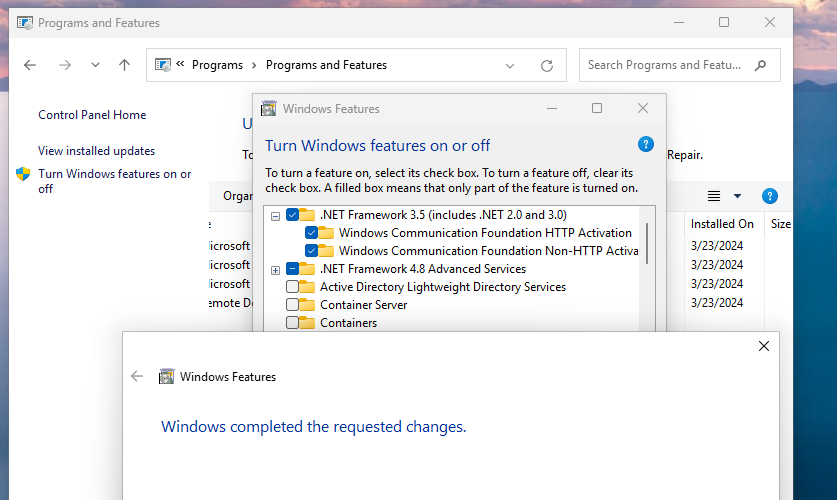The height and width of the screenshot is (500, 837).
Task: Expand .NET Framework 4.8 Advanced Services node
Action: coord(275,270)
